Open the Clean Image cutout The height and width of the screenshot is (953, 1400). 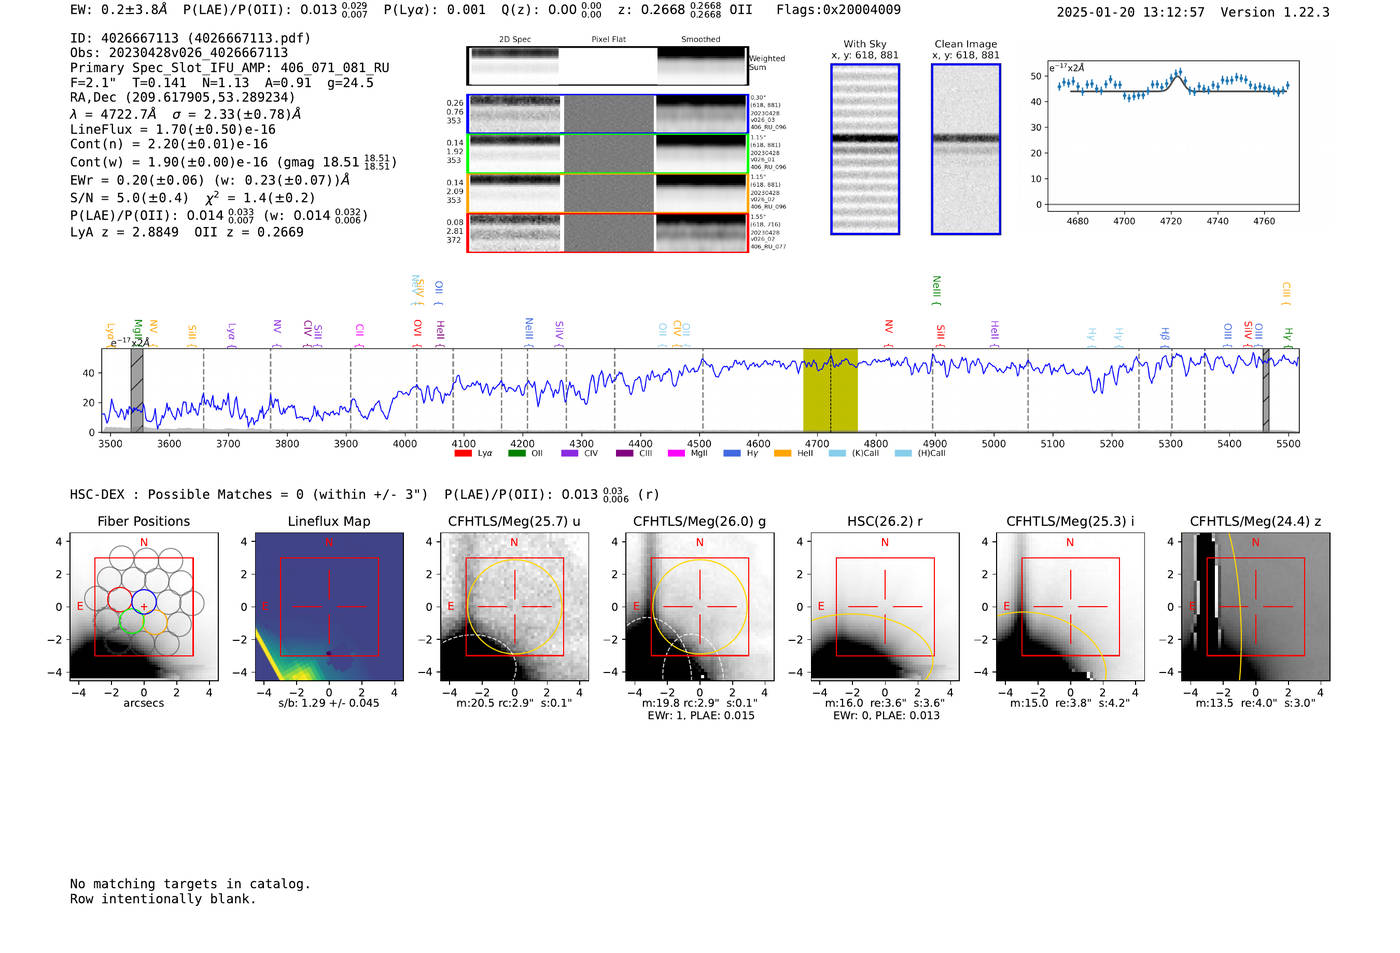click(966, 149)
